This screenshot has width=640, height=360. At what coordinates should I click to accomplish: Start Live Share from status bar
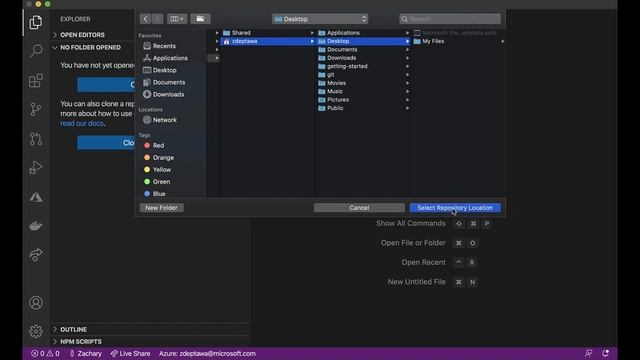pos(131,353)
